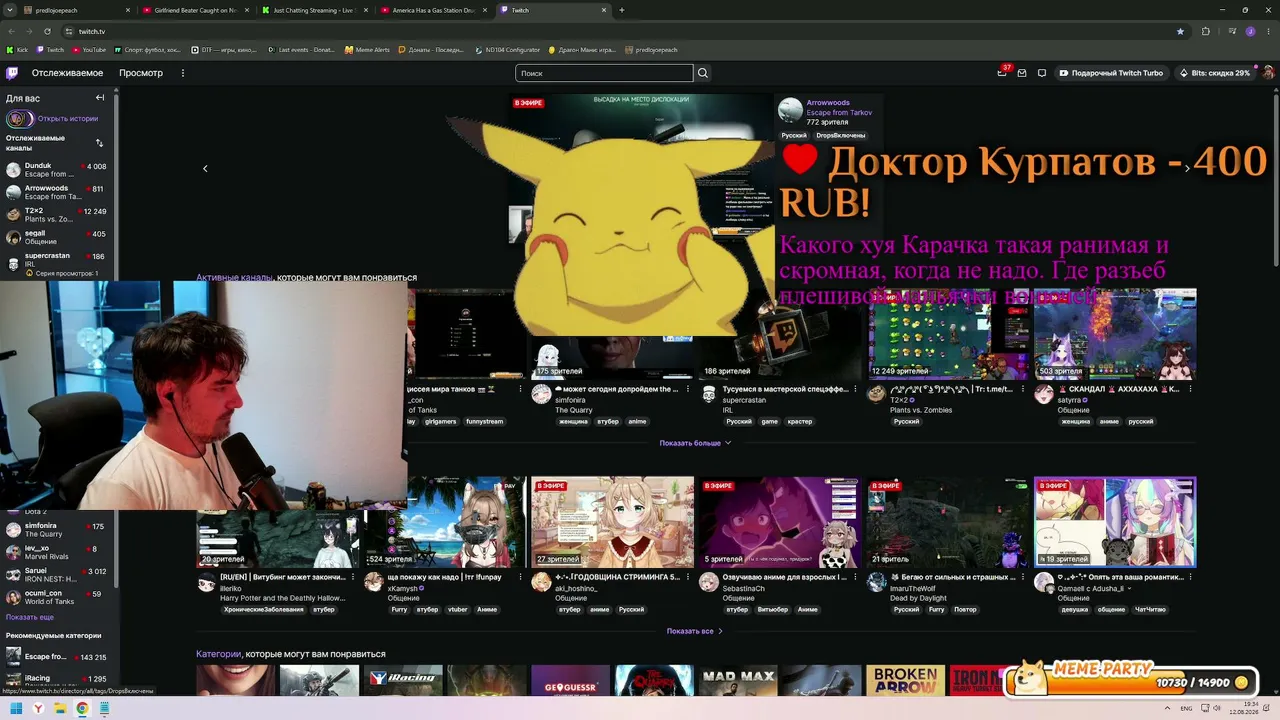Reload the page
This screenshot has height=720, width=1280.
46,31
